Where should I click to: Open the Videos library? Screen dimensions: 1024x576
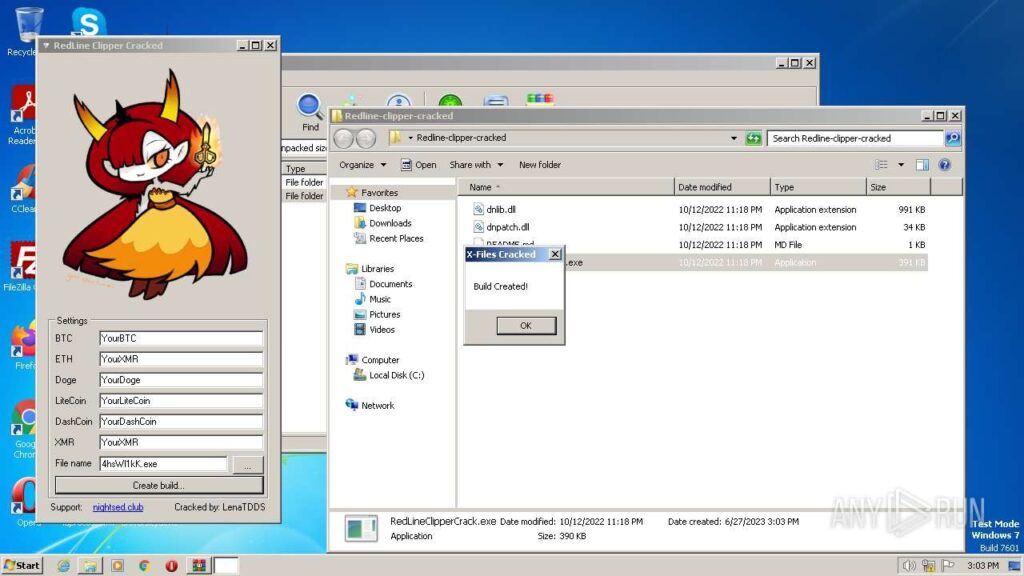(374, 330)
